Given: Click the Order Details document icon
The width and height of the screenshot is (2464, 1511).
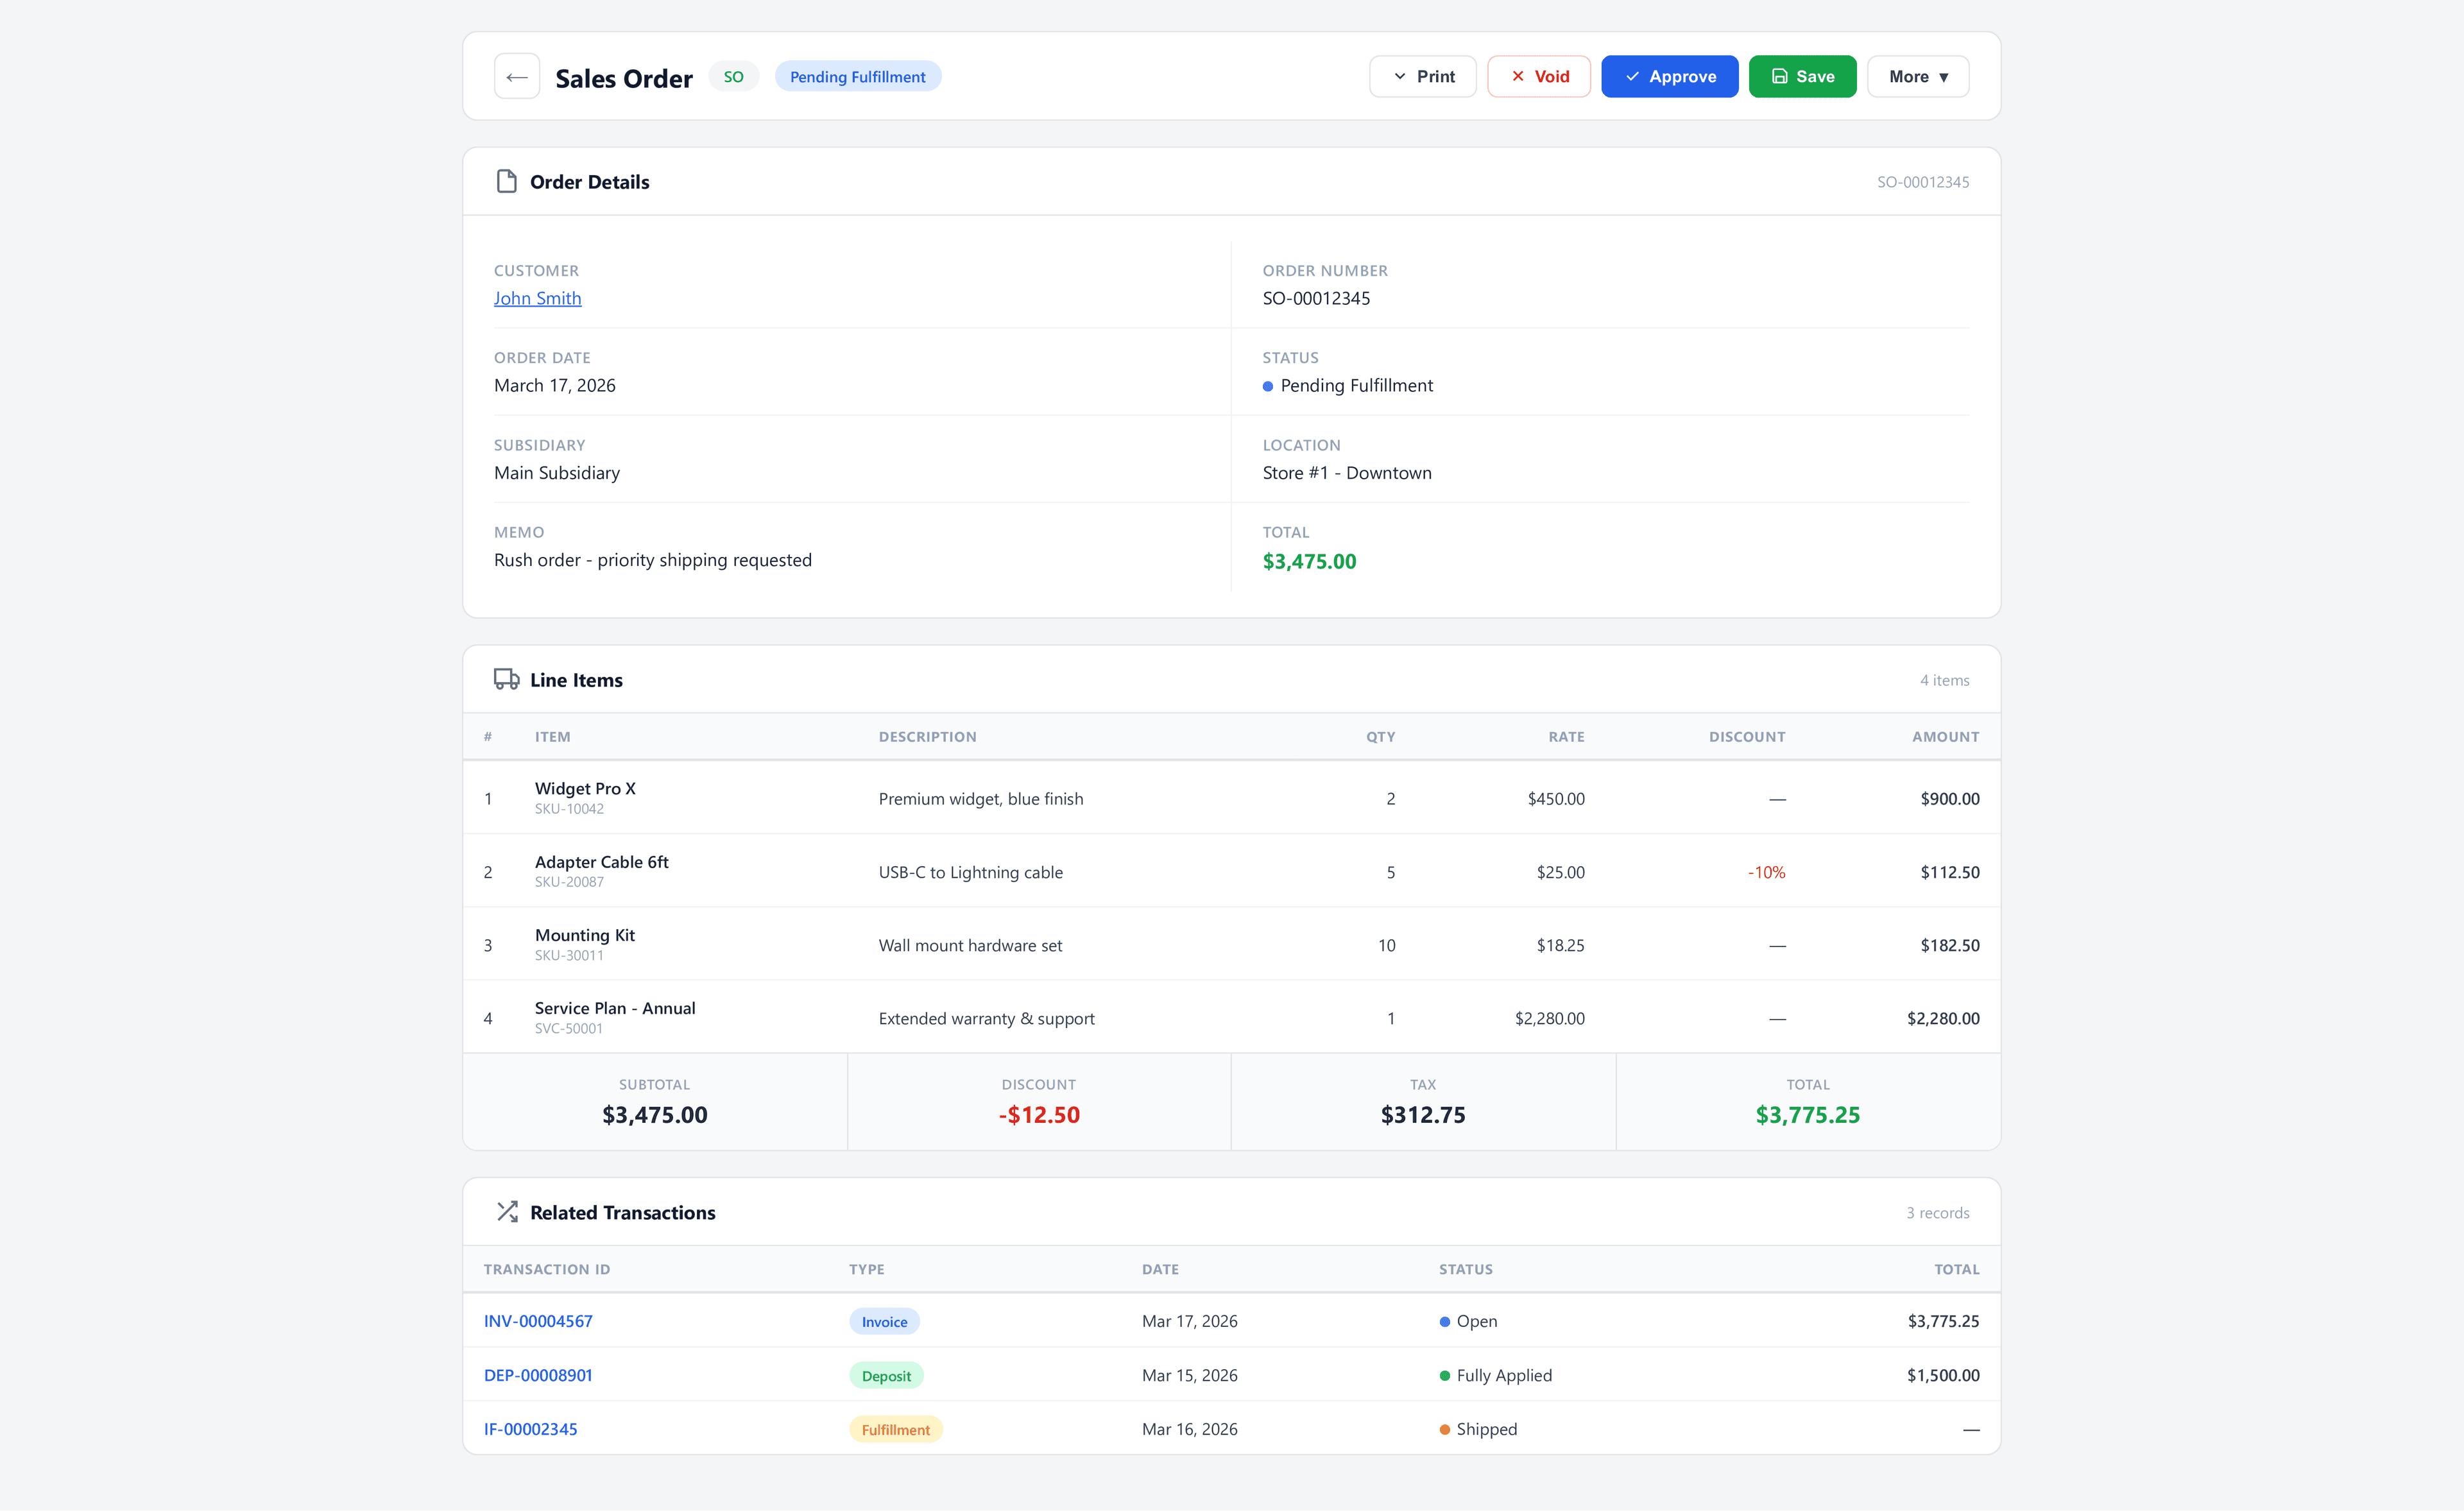Looking at the screenshot, I should [x=506, y=181].
